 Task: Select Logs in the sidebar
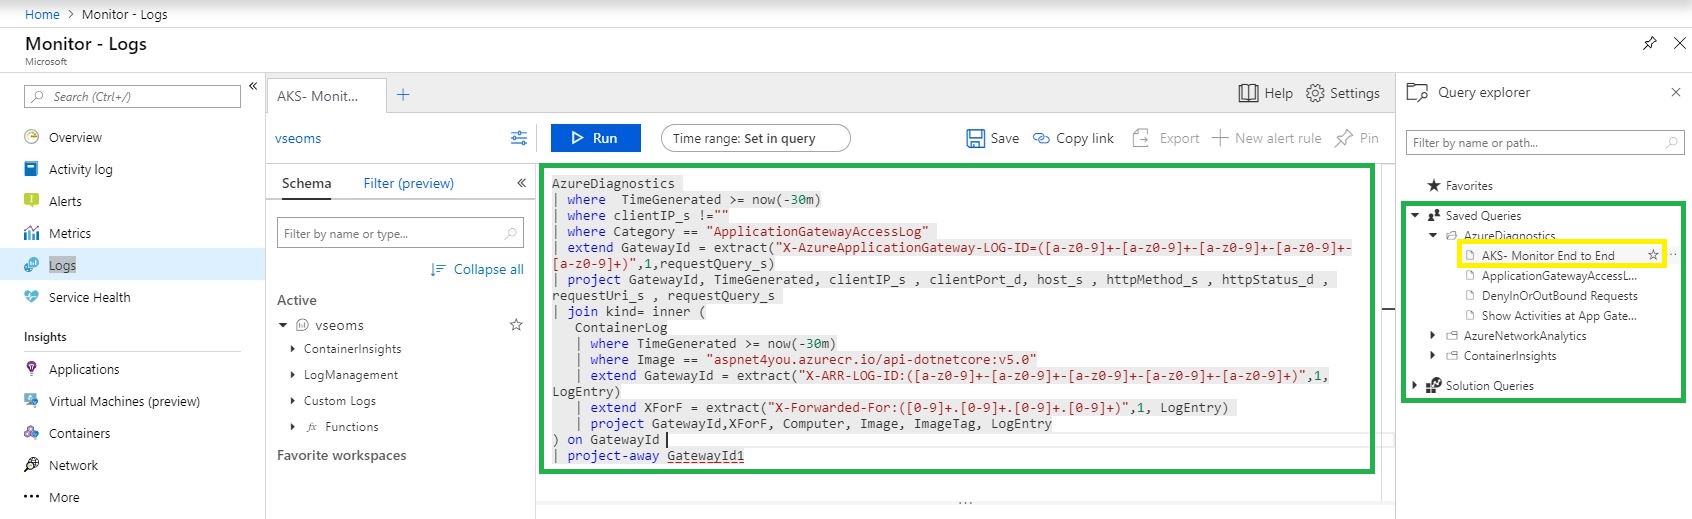62,265
